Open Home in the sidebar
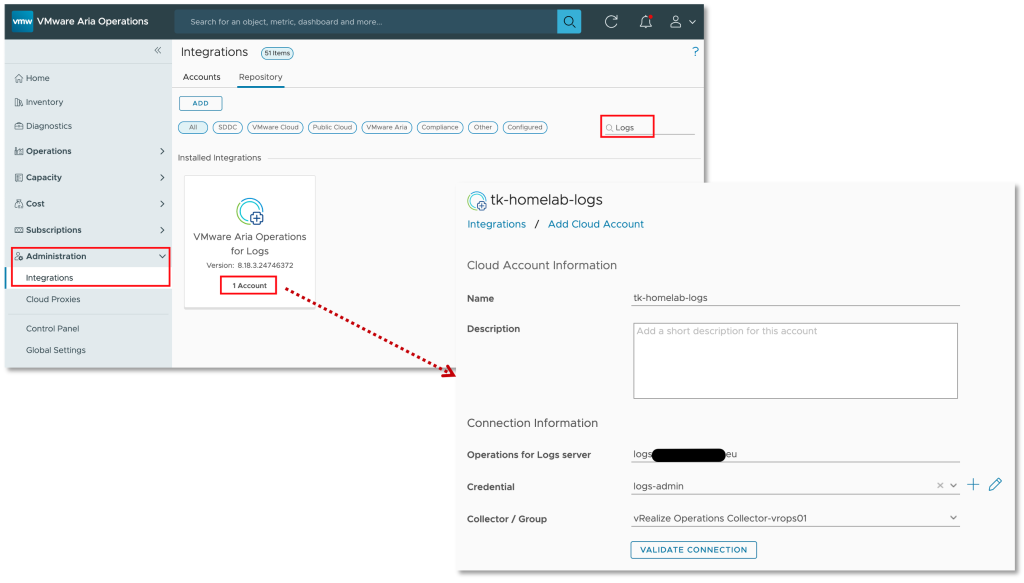Viewport: 1024px width, 583px height. click(37, 78)
